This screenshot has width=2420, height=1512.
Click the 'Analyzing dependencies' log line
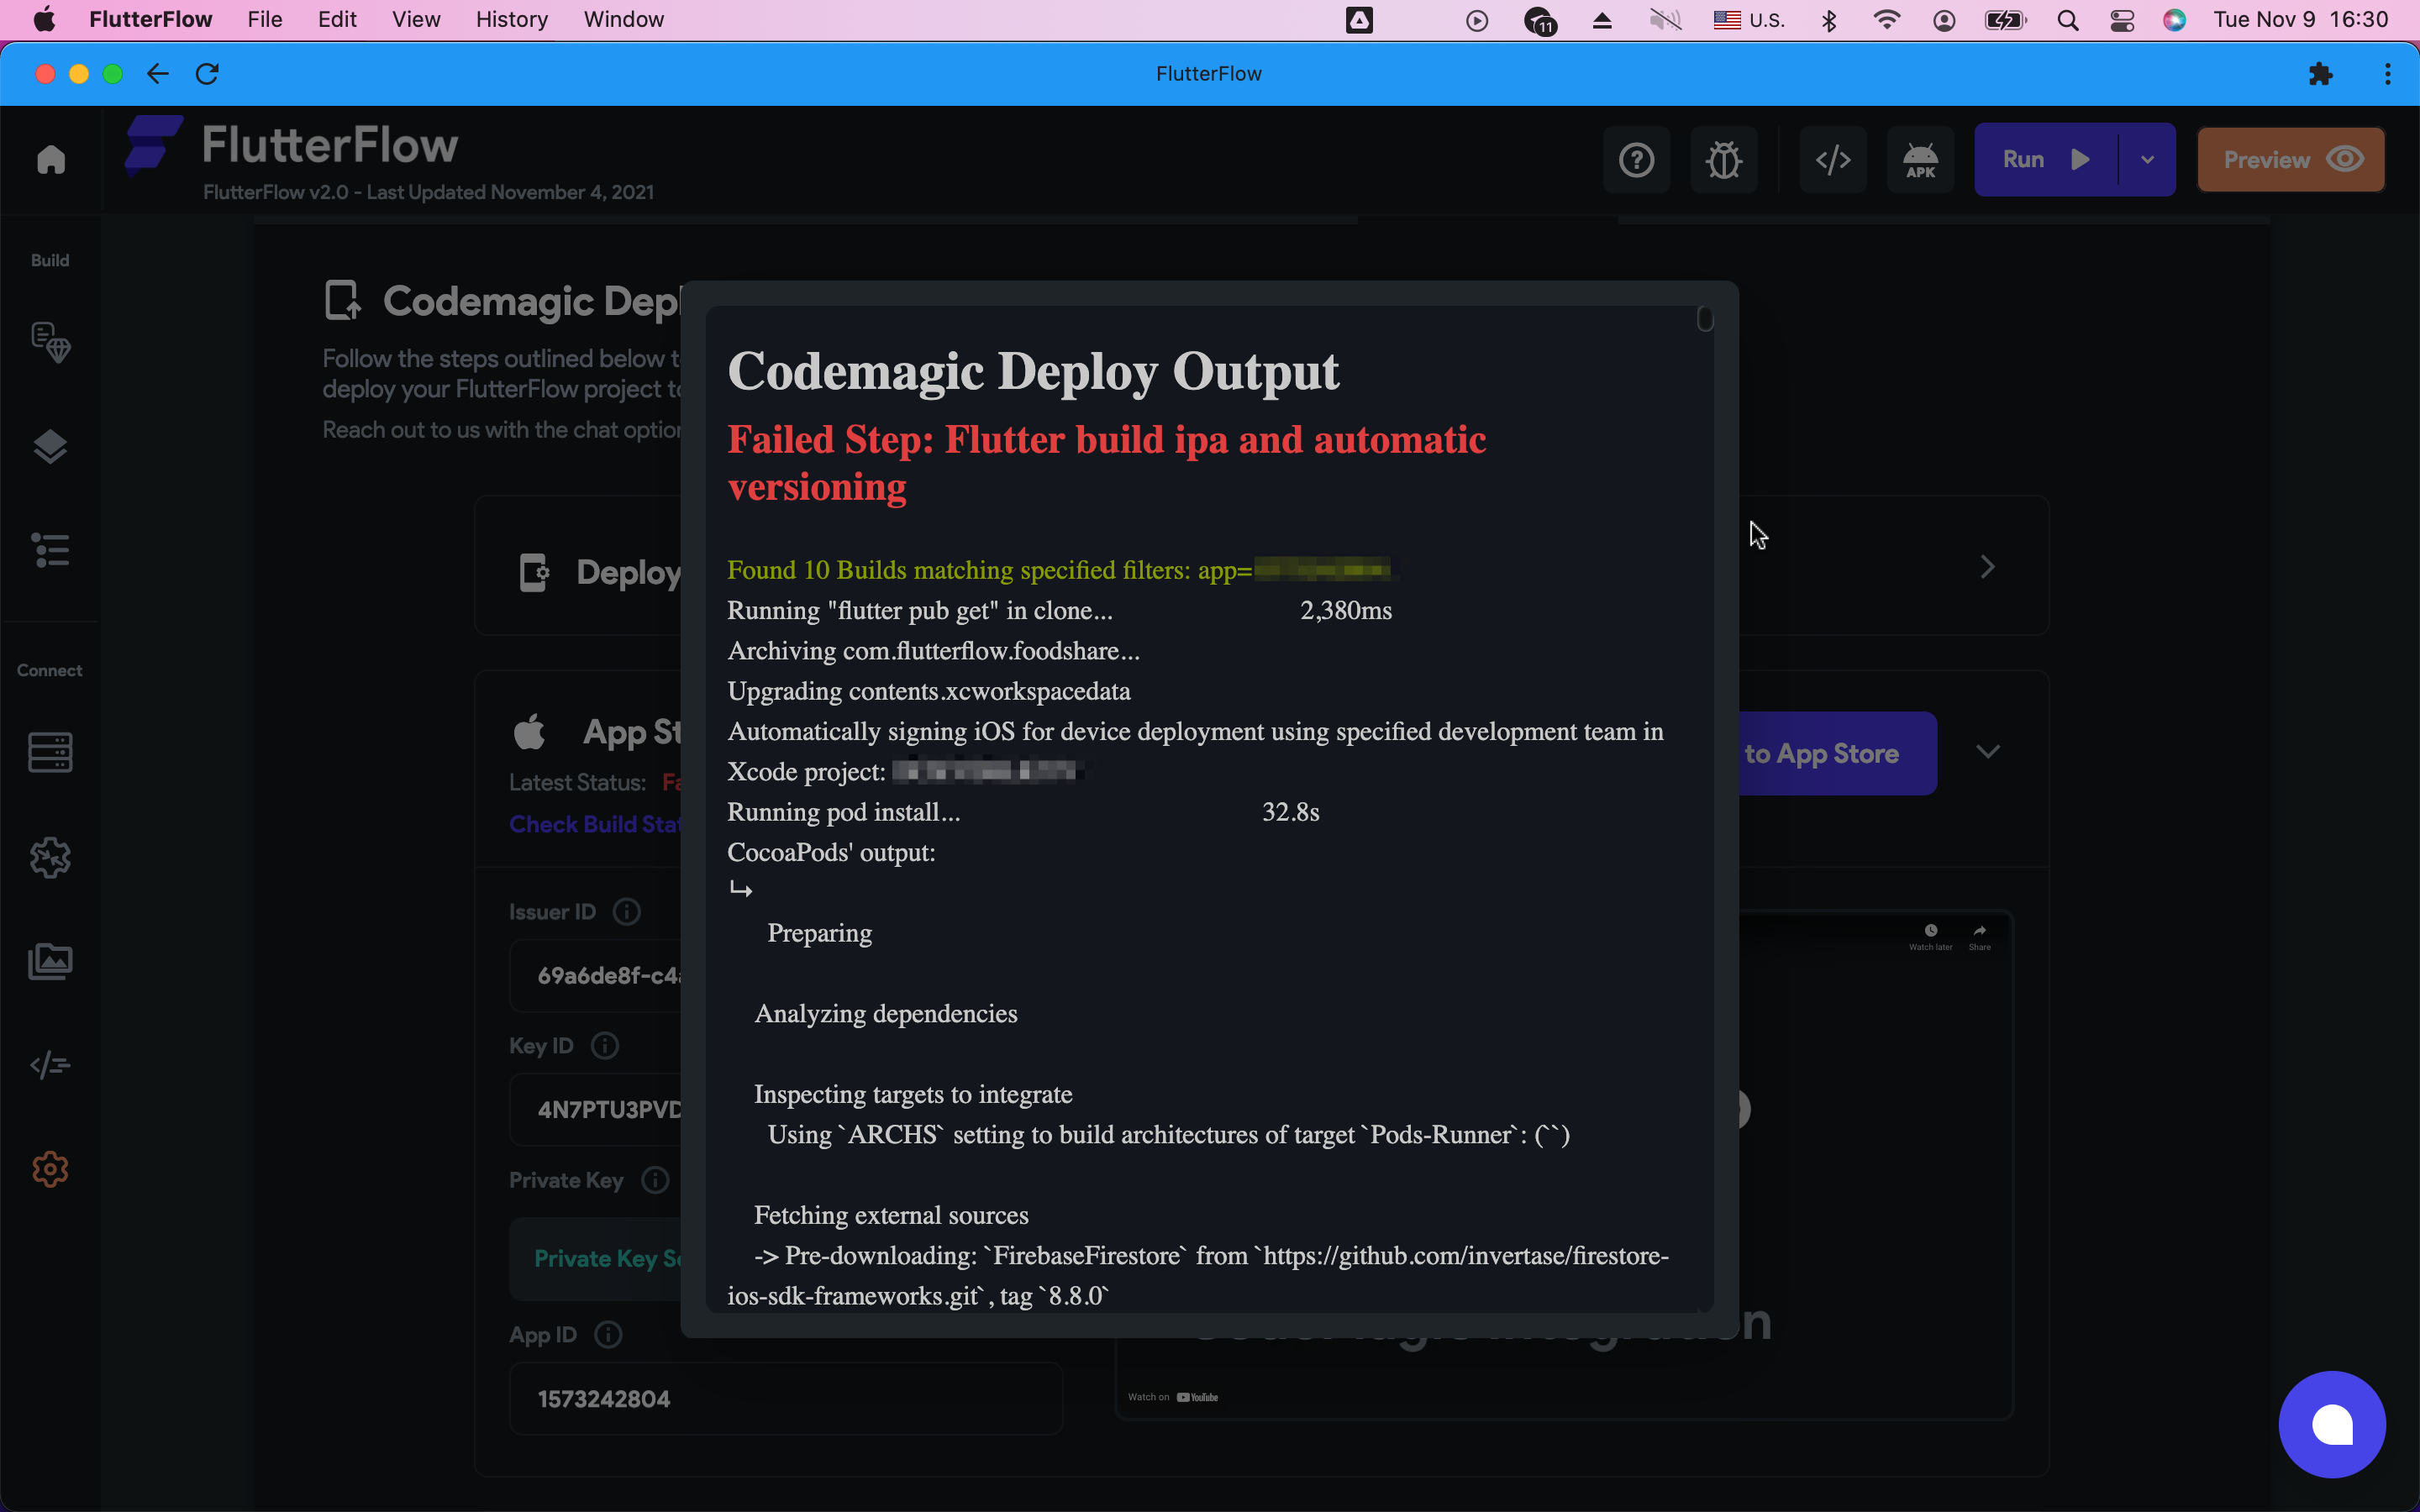click(886, 1014)
